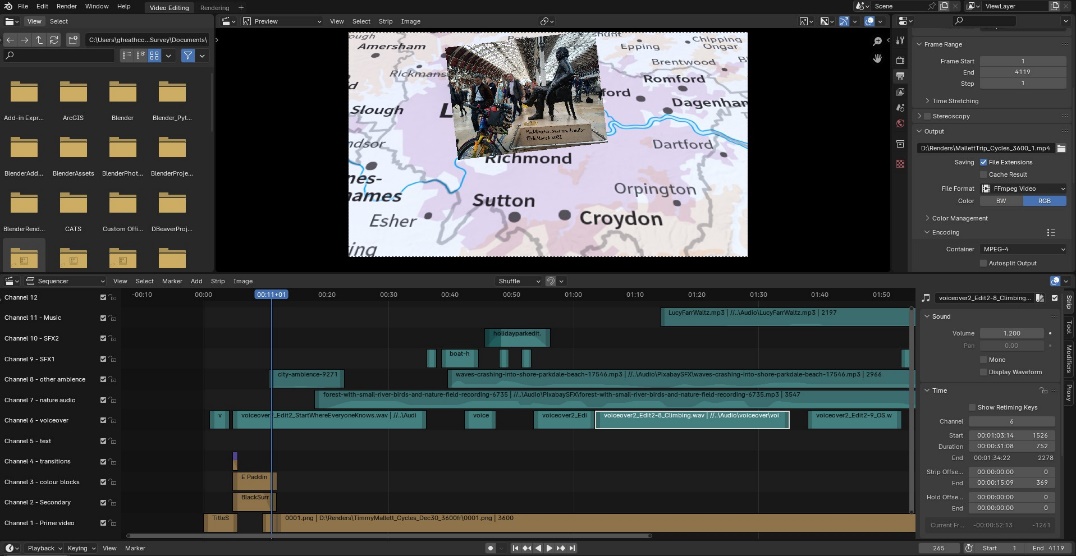Expand the Time Stretching subpanel
Screen dimensions: 1076x556
(x=928, y=101)
